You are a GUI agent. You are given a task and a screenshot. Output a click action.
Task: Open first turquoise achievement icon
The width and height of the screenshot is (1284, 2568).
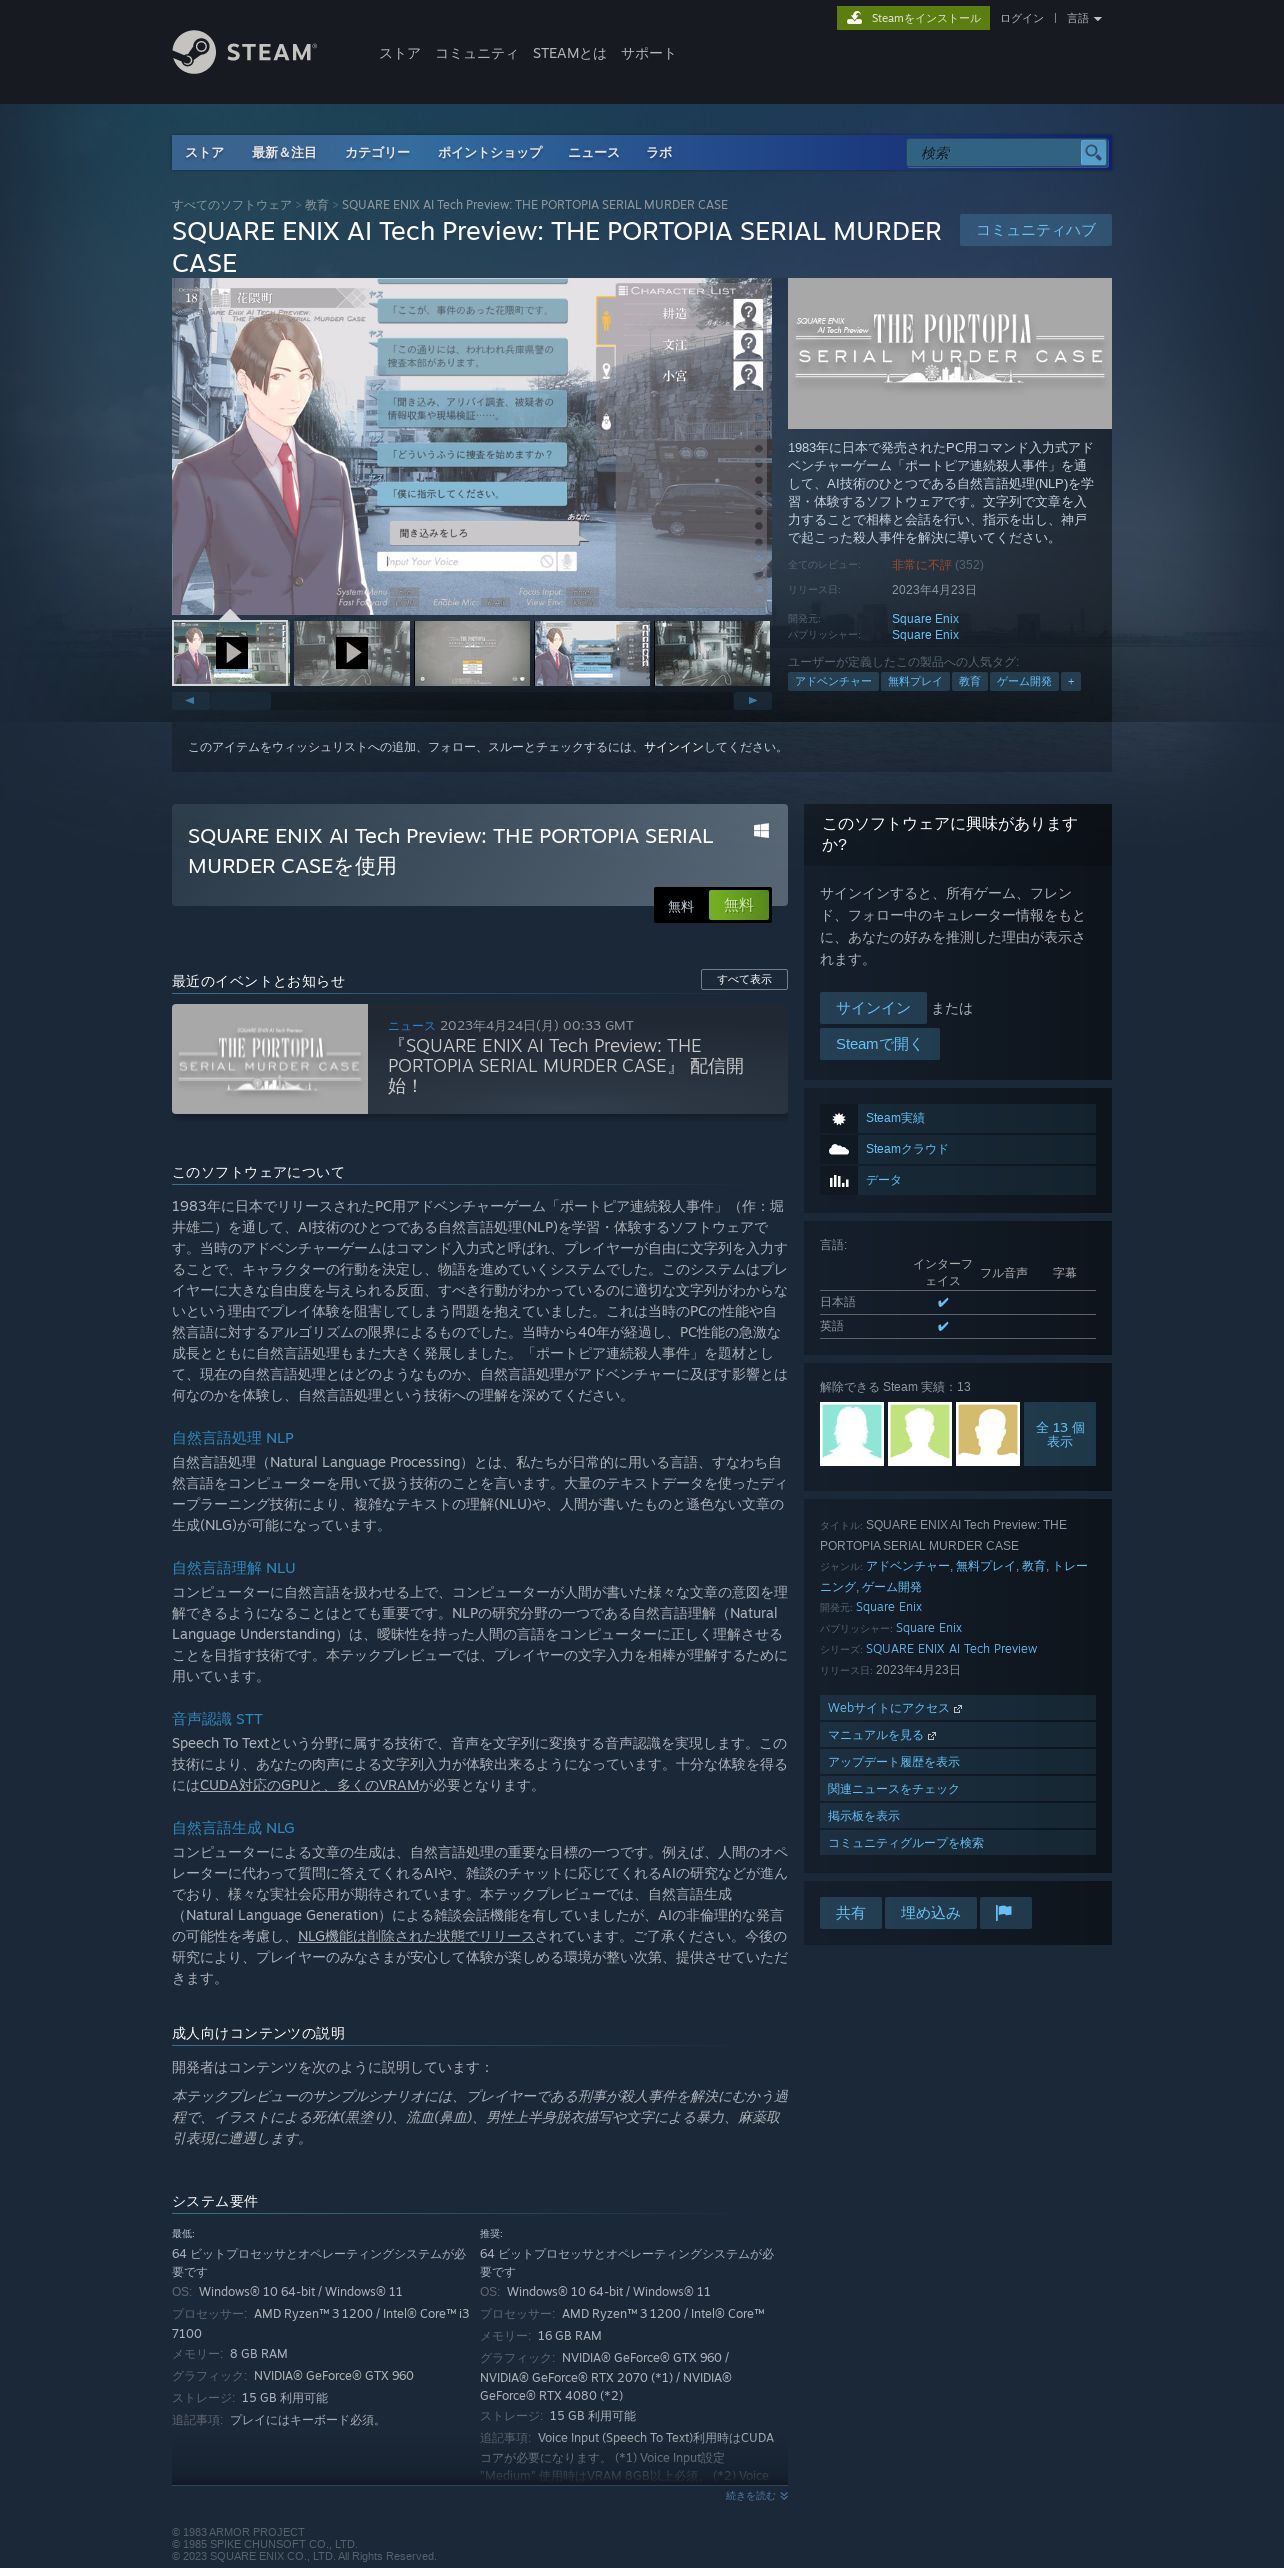[852, 1434]
